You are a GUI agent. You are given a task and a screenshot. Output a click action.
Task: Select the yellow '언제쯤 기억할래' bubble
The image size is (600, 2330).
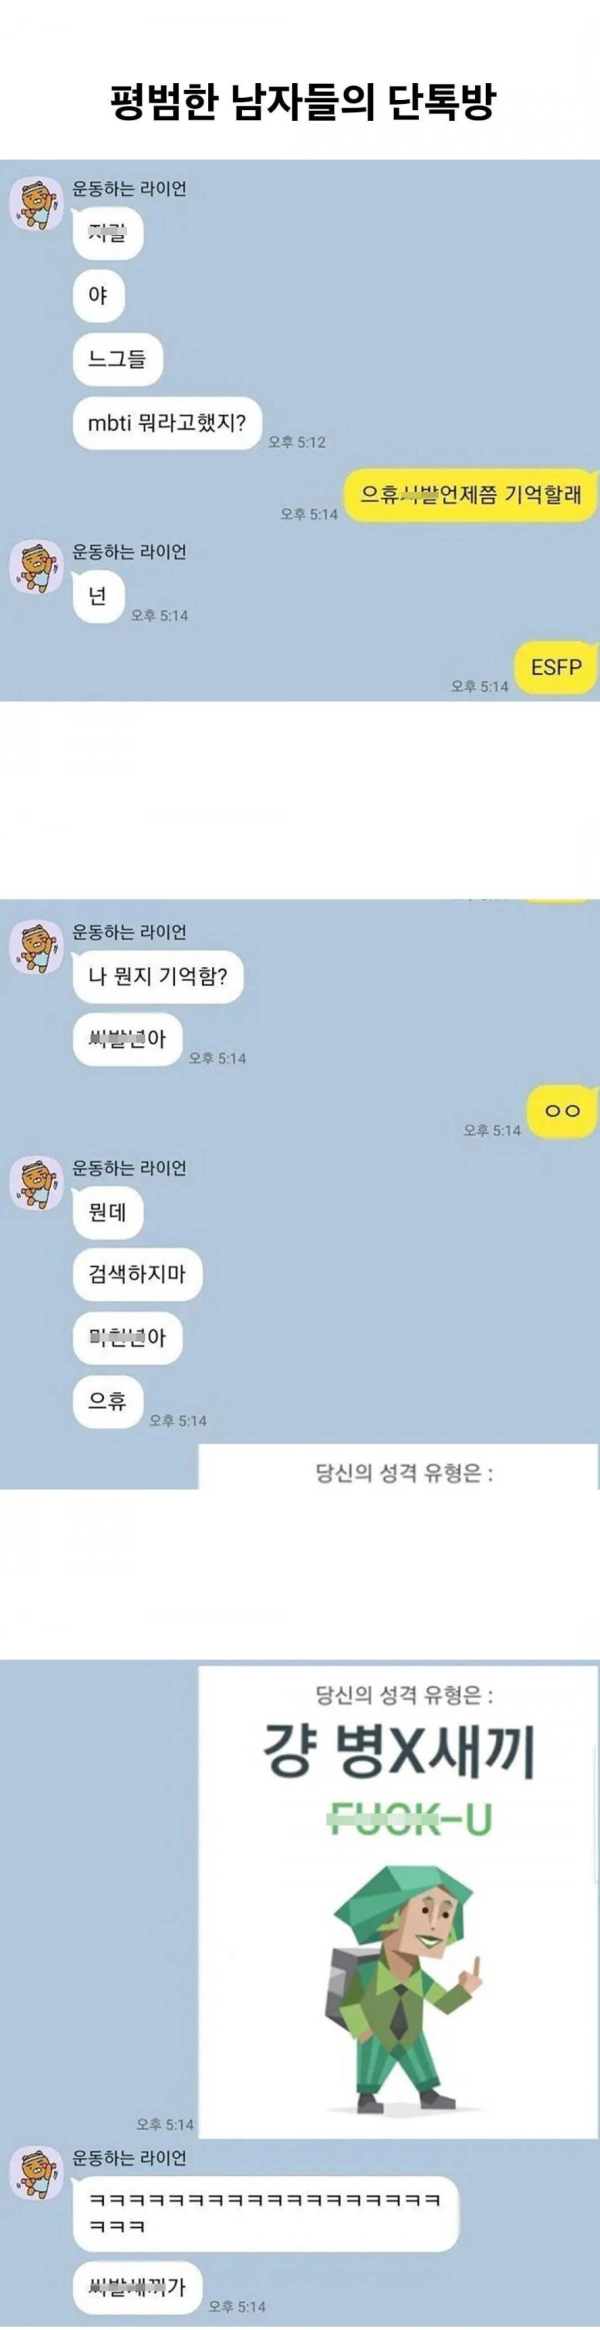point(471,494)
